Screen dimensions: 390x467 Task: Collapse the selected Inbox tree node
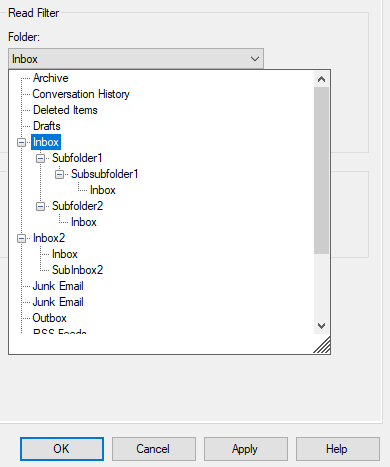pyautogui.click(x=21, y=142)
